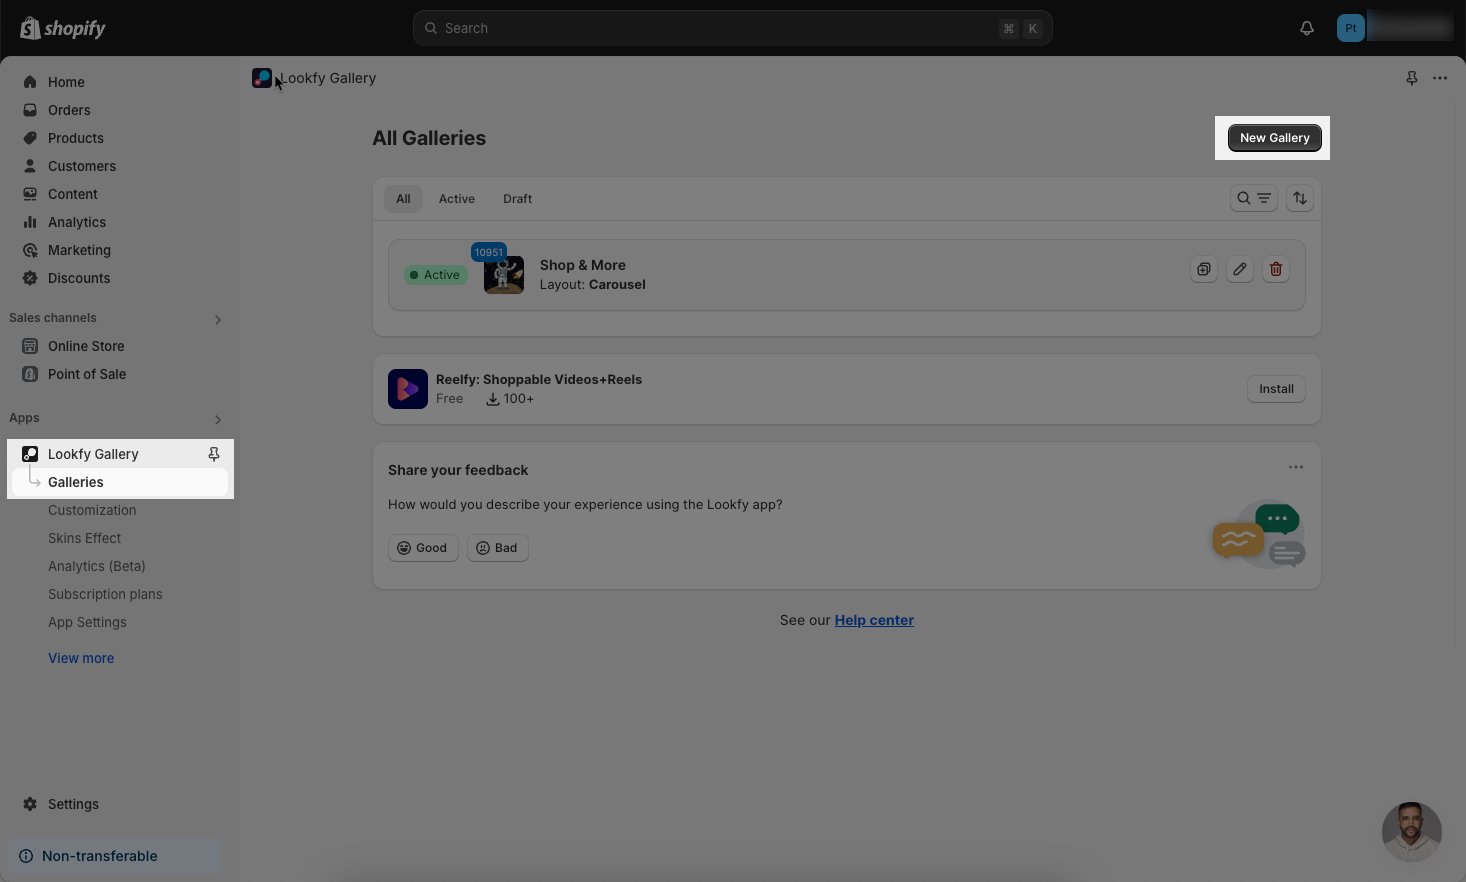
Task: Open the notifications bell
Action: [x=1307, y=28]
